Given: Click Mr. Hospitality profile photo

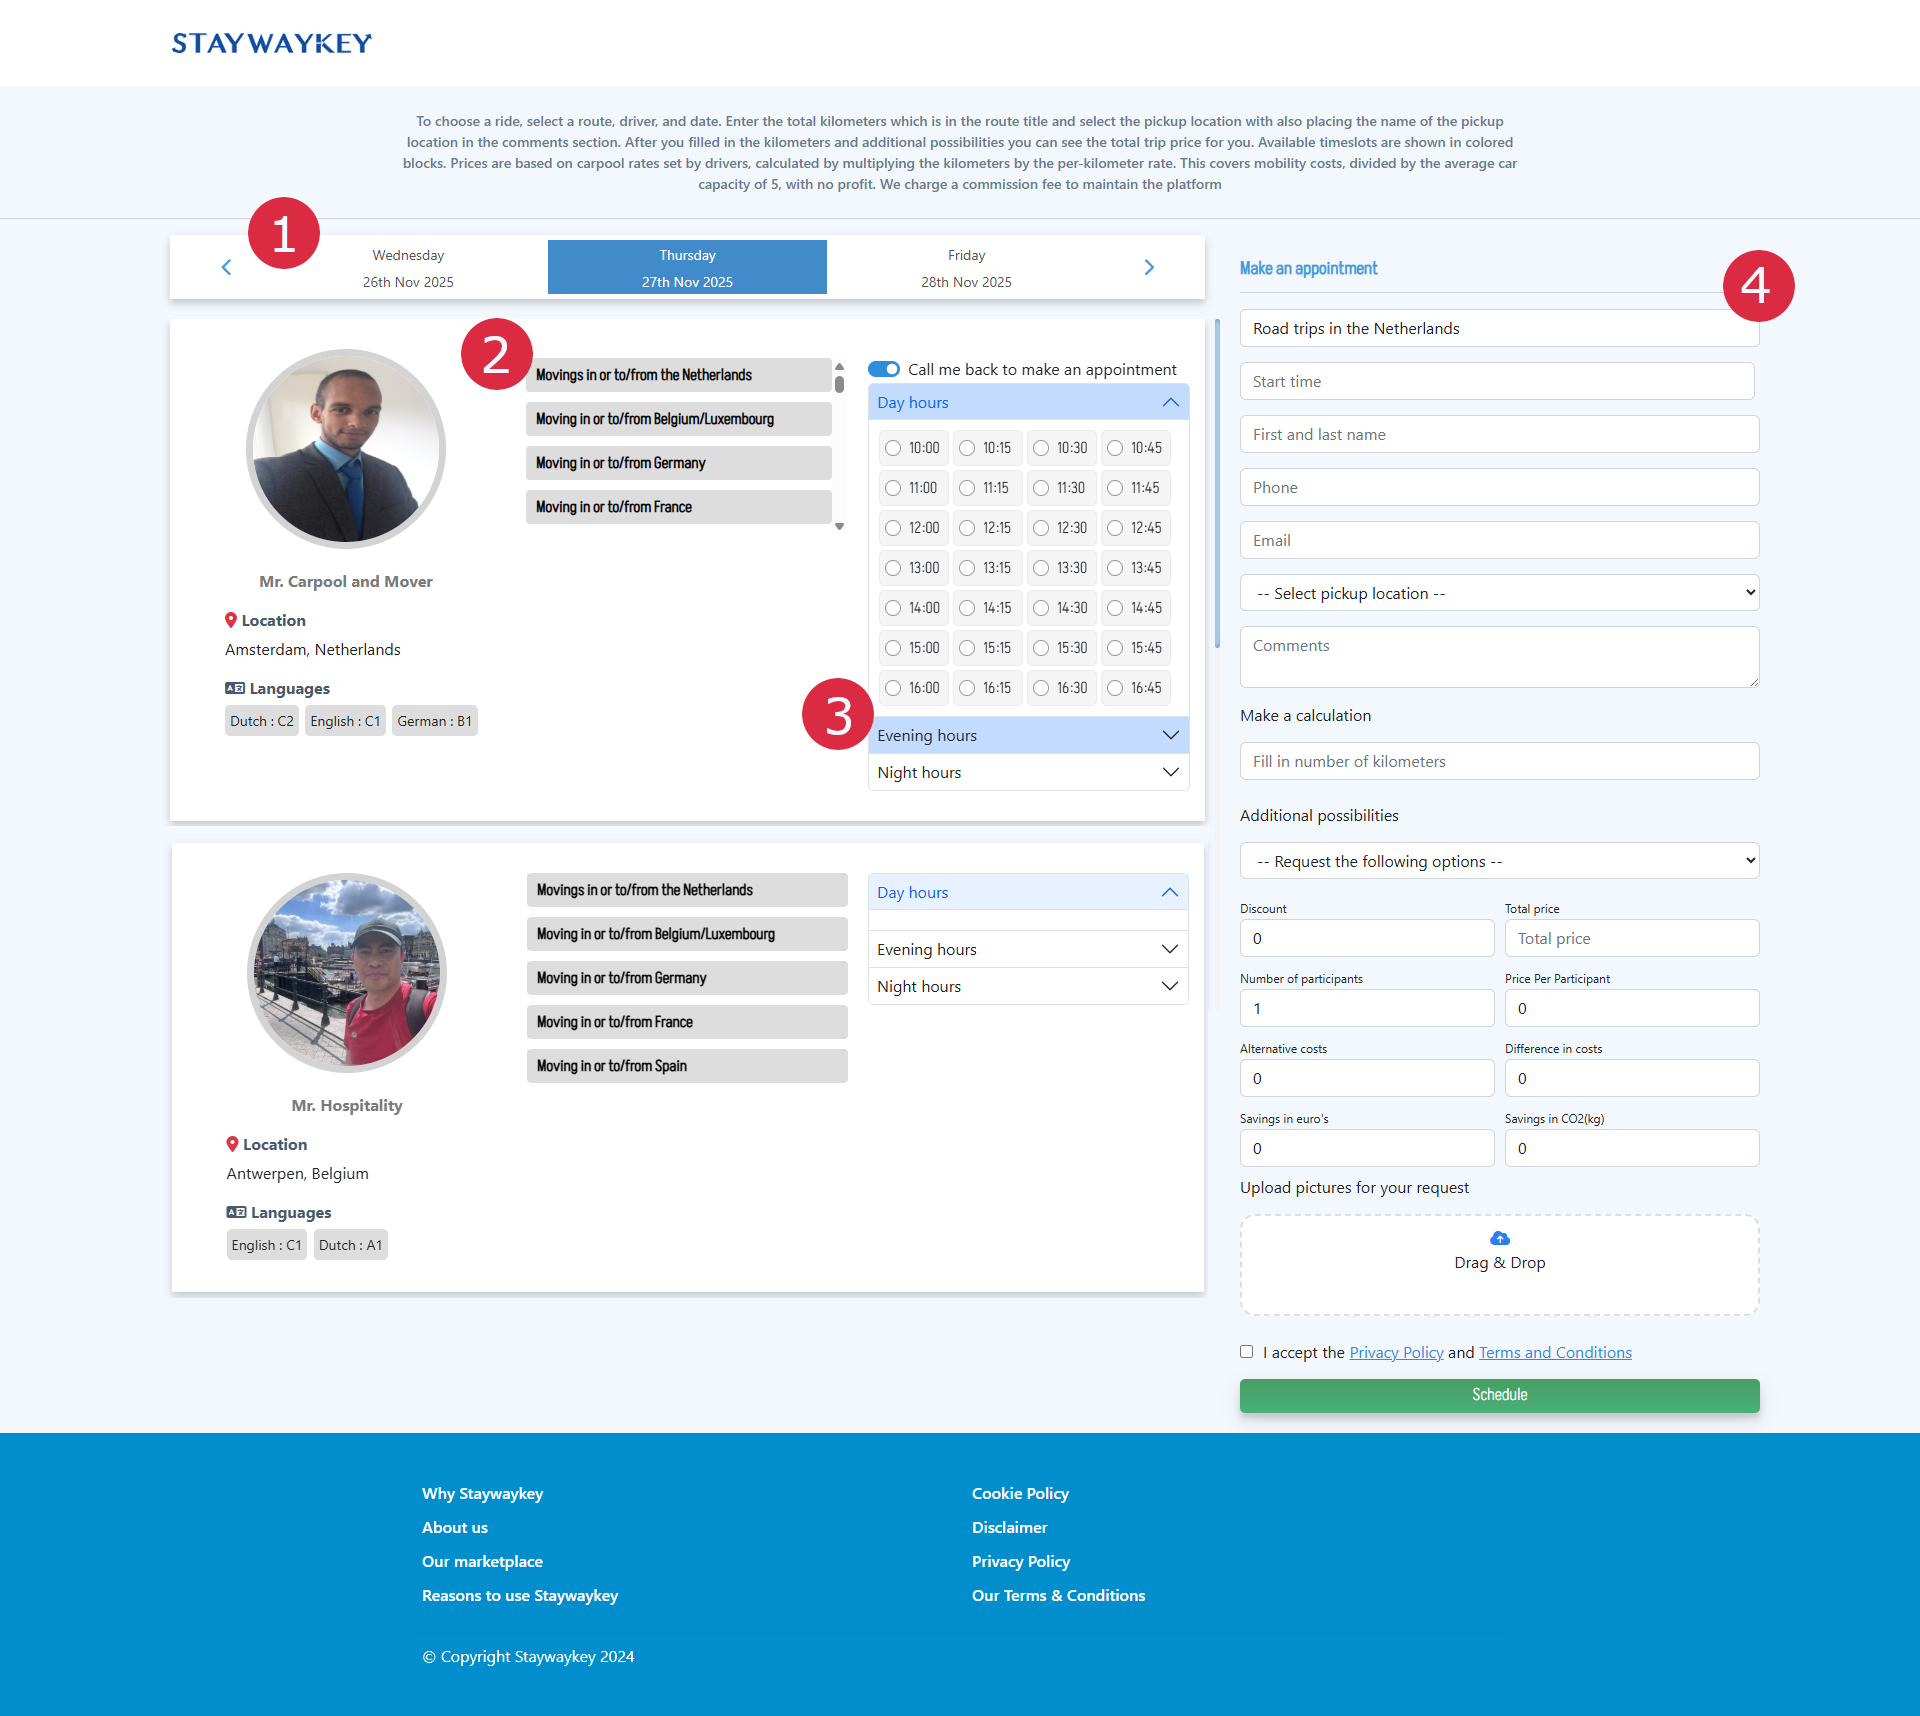Looking at the screenshot, I should (346, 972).
